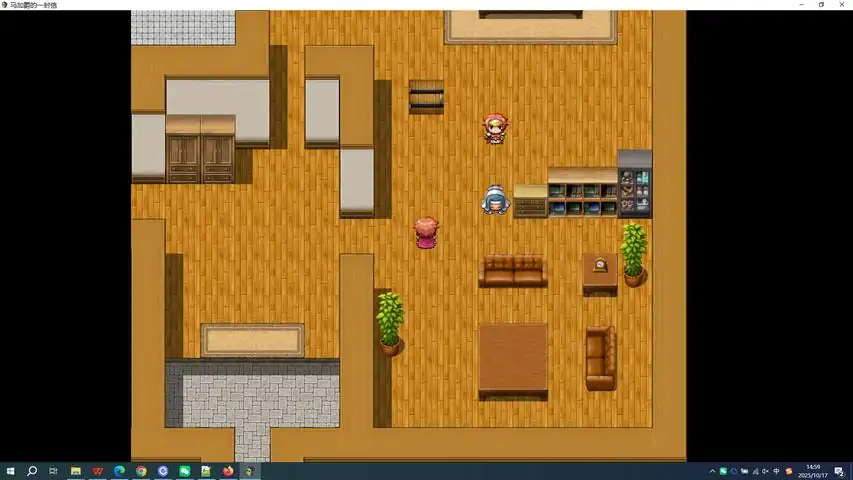This screenshot has width=853, height=480.
Task: Open the notification center
Action: (840, 471)
